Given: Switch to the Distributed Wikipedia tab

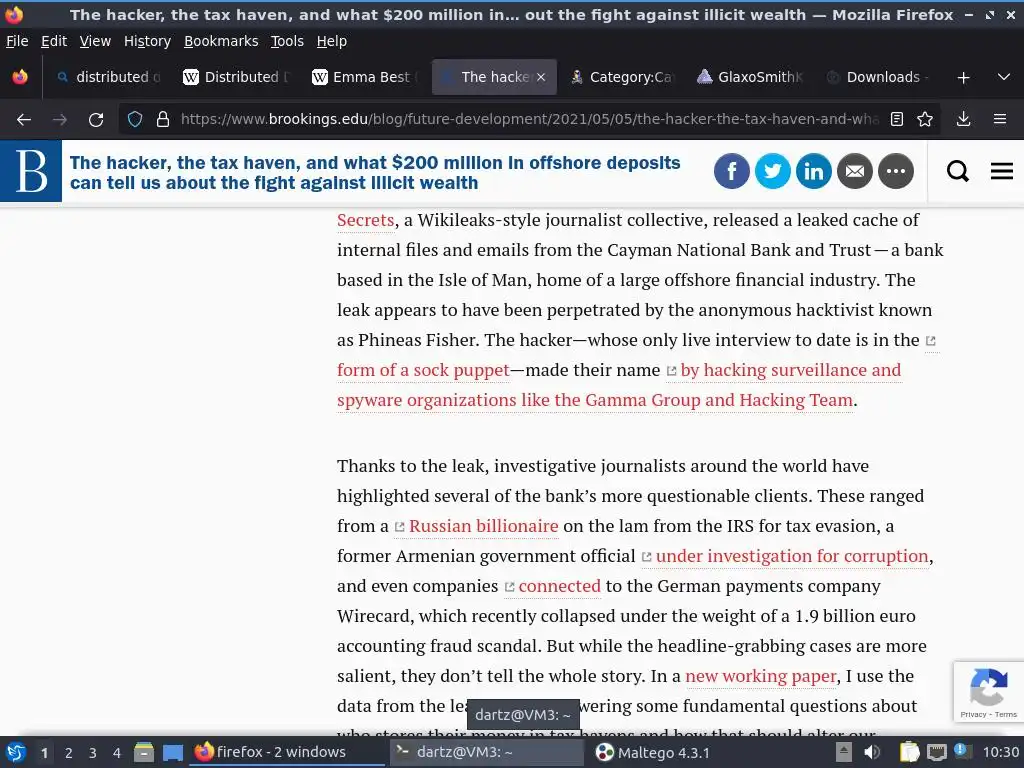Looking at the screenshot, I should [236, 77].
